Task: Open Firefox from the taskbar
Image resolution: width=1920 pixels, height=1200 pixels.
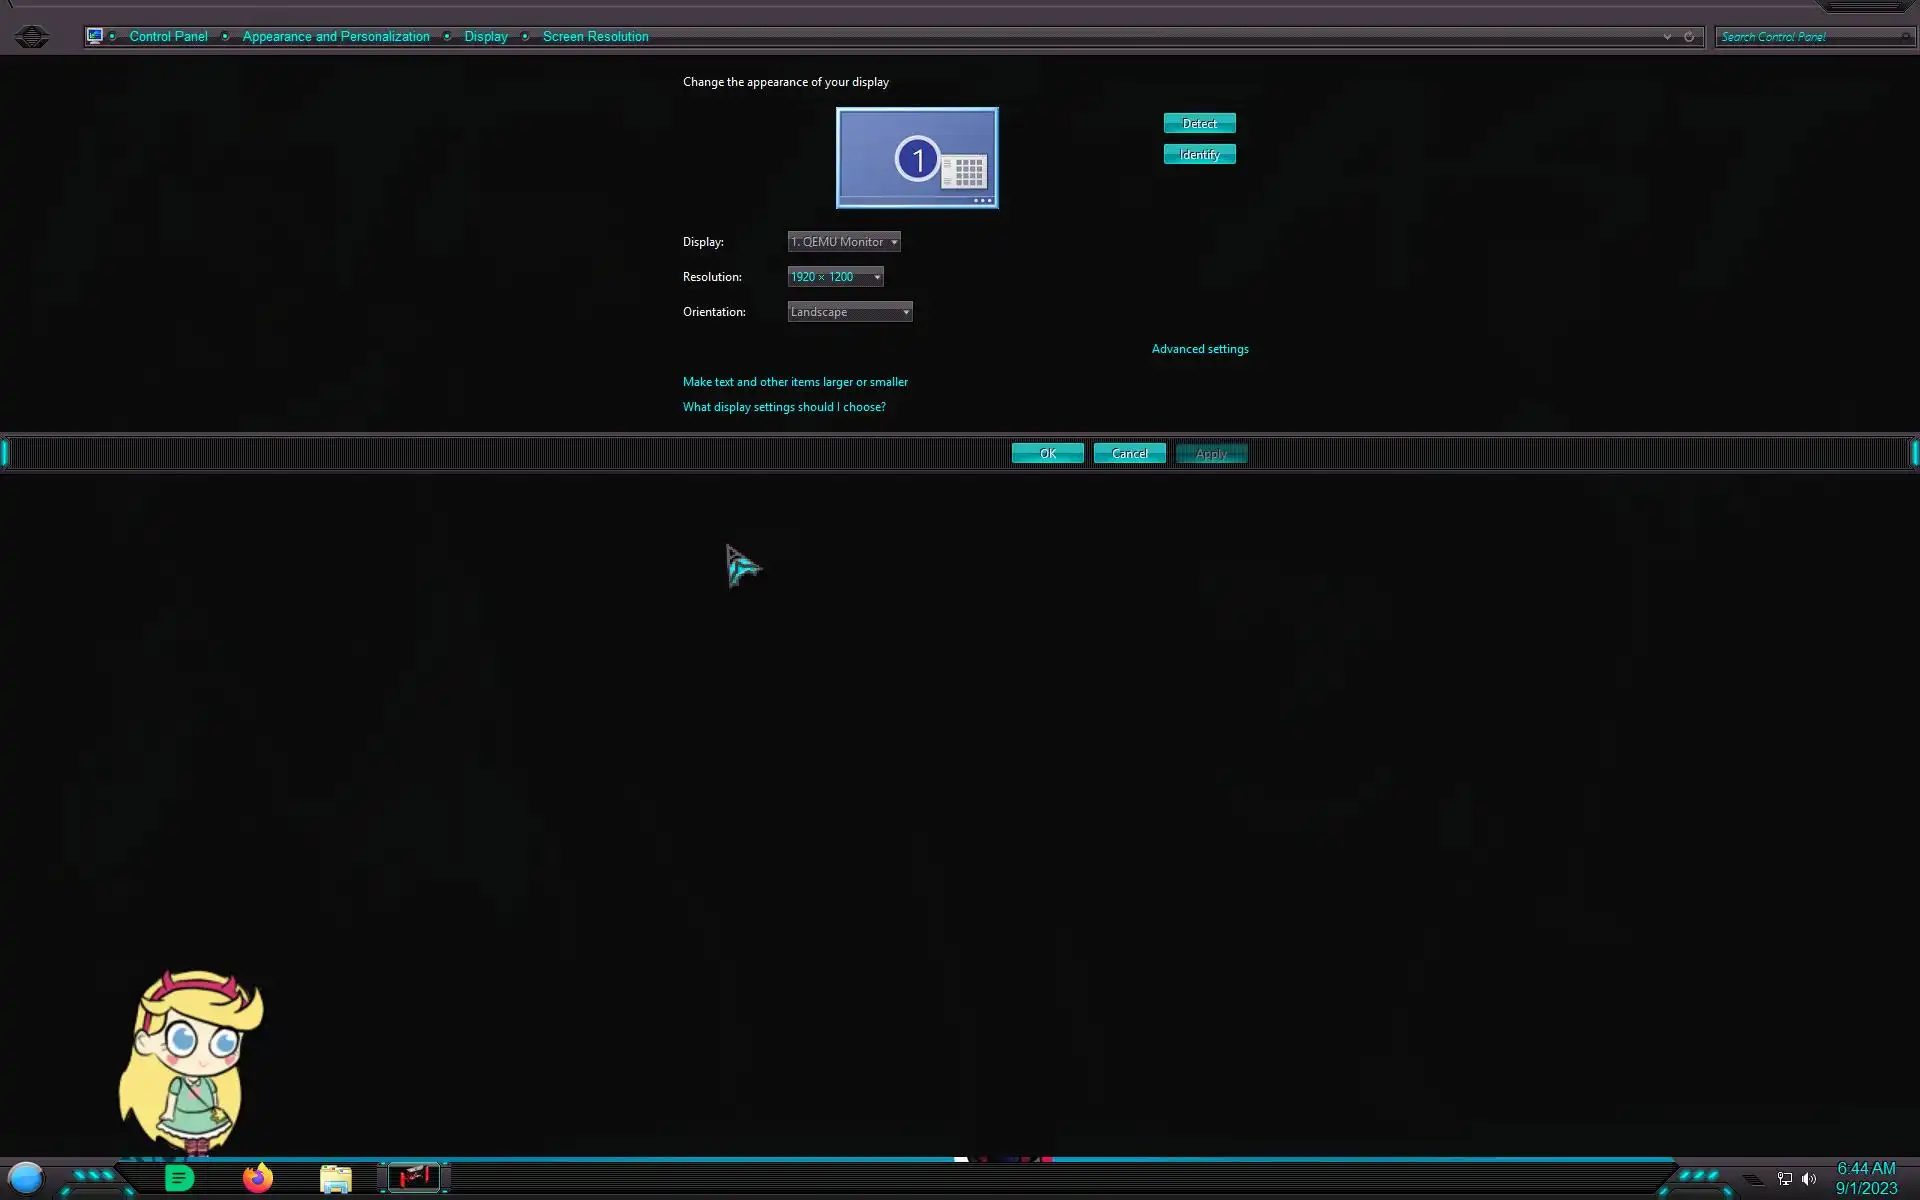Action: pos(258,1178)
